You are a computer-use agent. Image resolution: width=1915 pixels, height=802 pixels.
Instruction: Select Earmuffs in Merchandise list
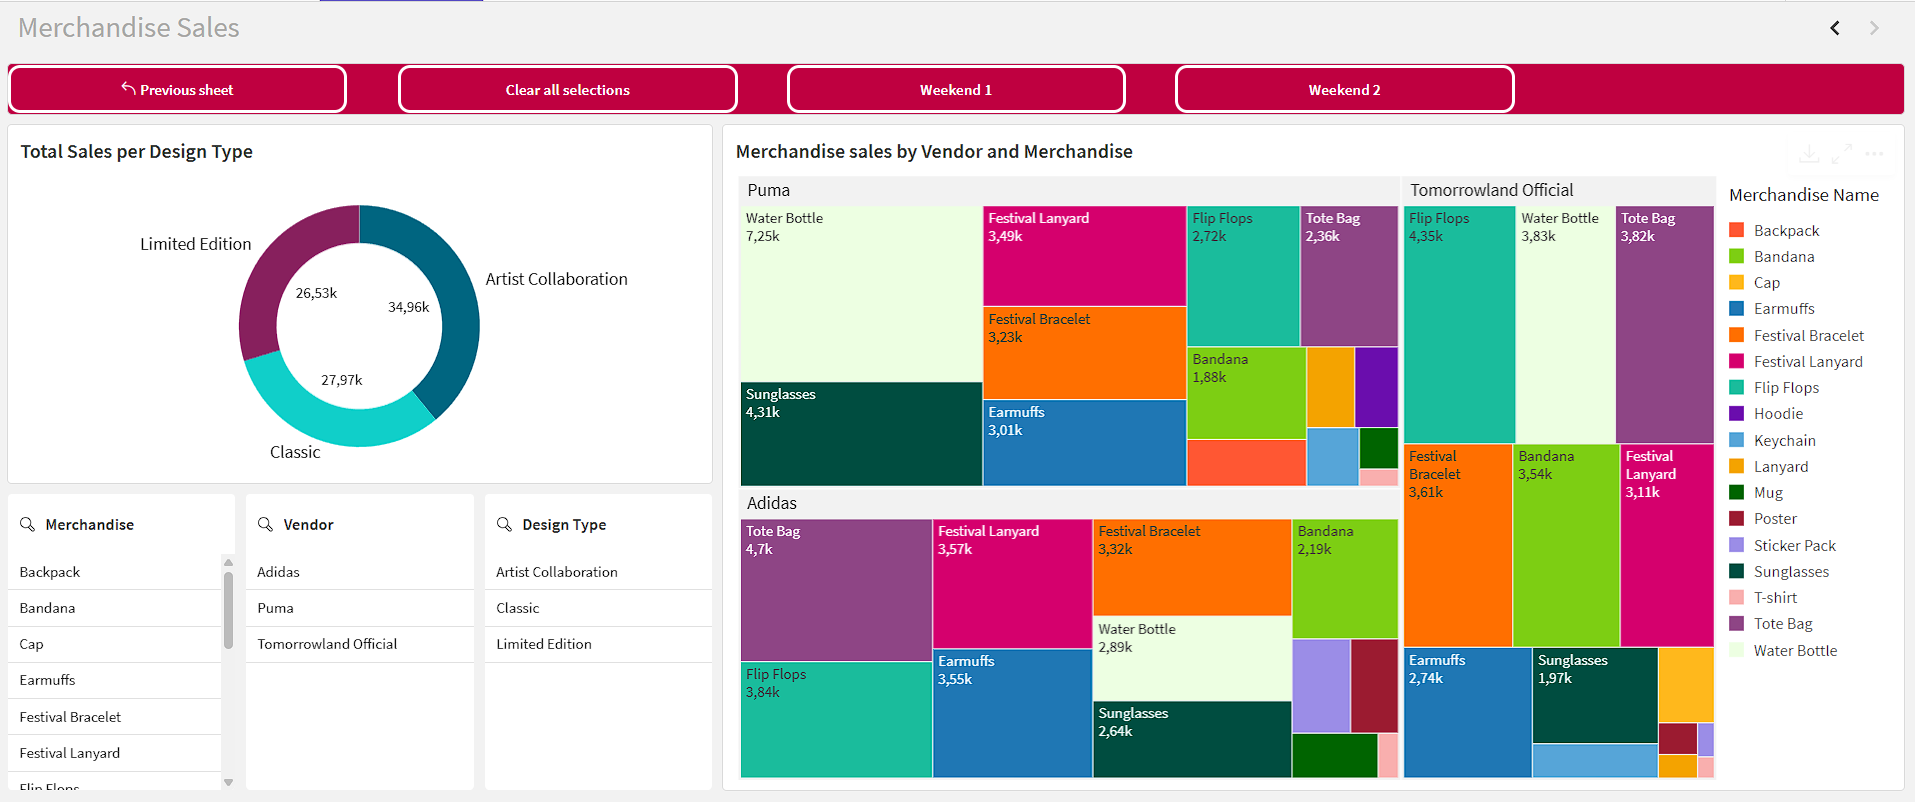coord(114,680)
